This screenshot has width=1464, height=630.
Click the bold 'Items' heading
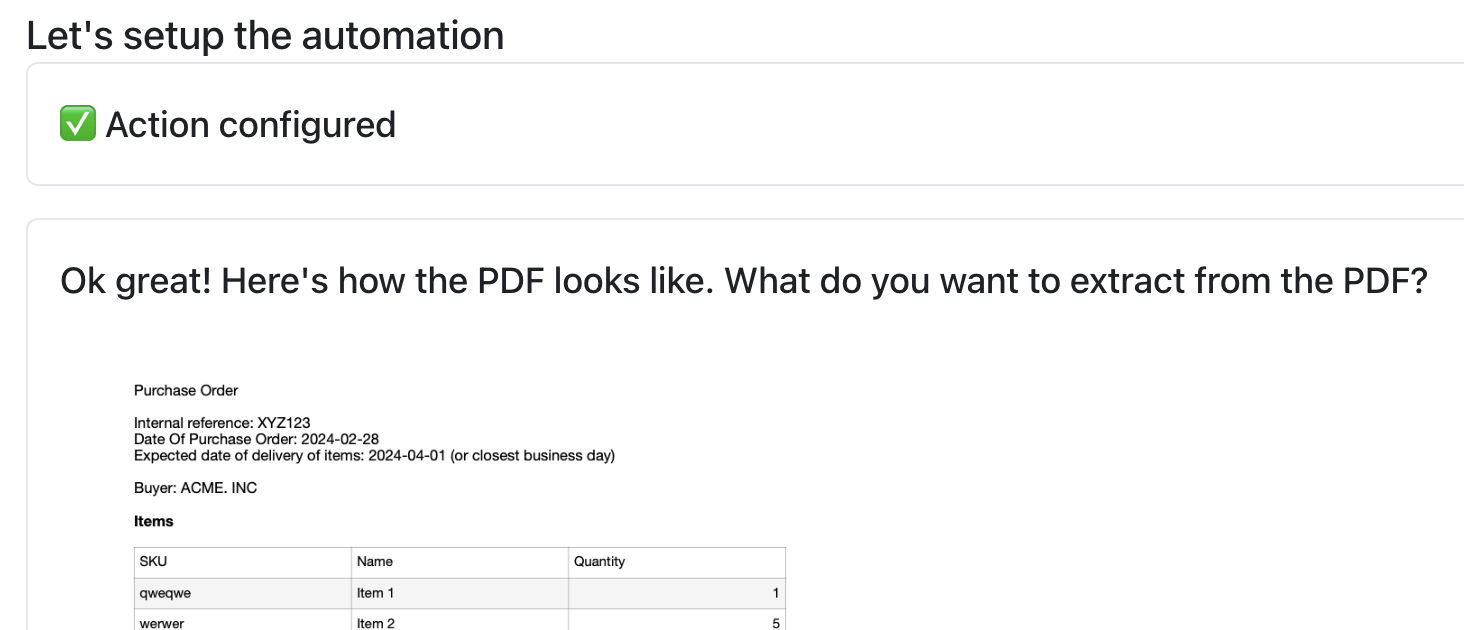154,521
